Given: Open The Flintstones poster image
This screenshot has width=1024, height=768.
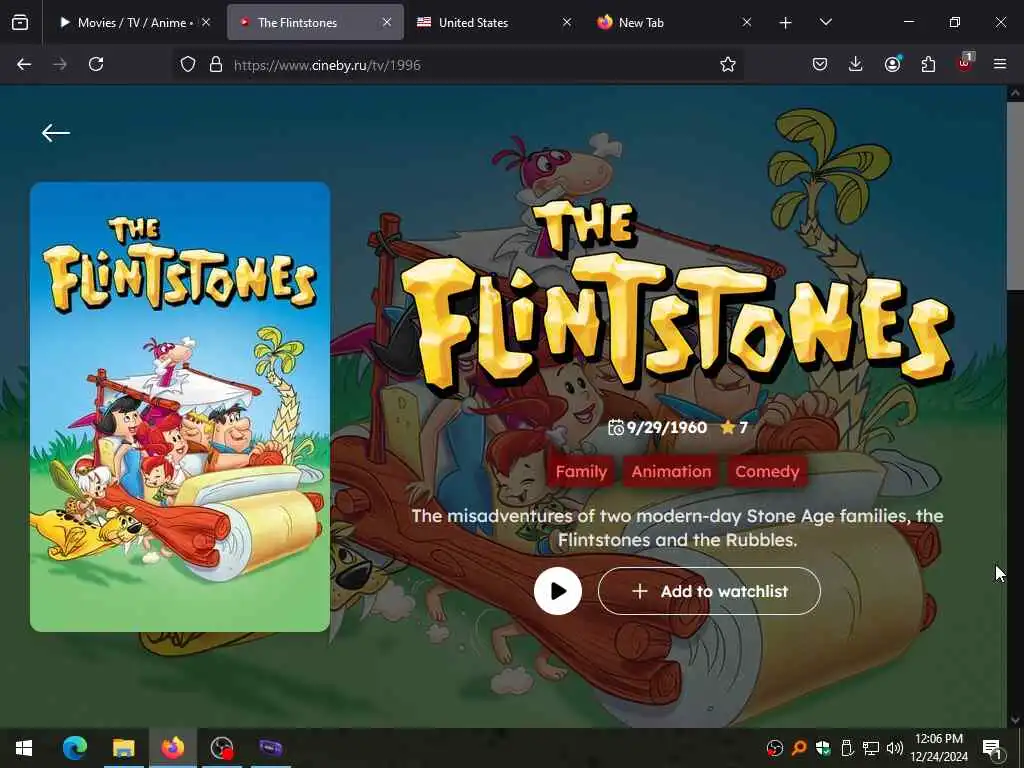Looking at the screenshot, I should [180, 407].
